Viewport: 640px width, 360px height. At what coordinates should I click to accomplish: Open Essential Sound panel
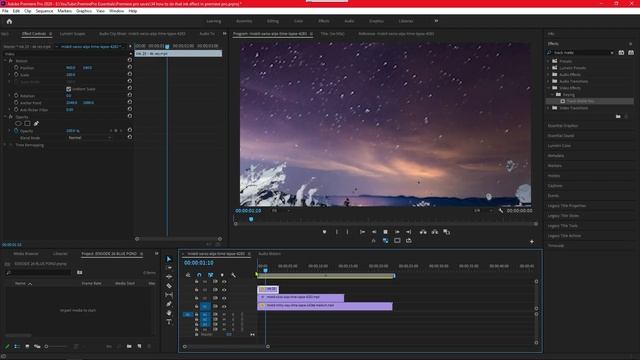coord(561,136)
